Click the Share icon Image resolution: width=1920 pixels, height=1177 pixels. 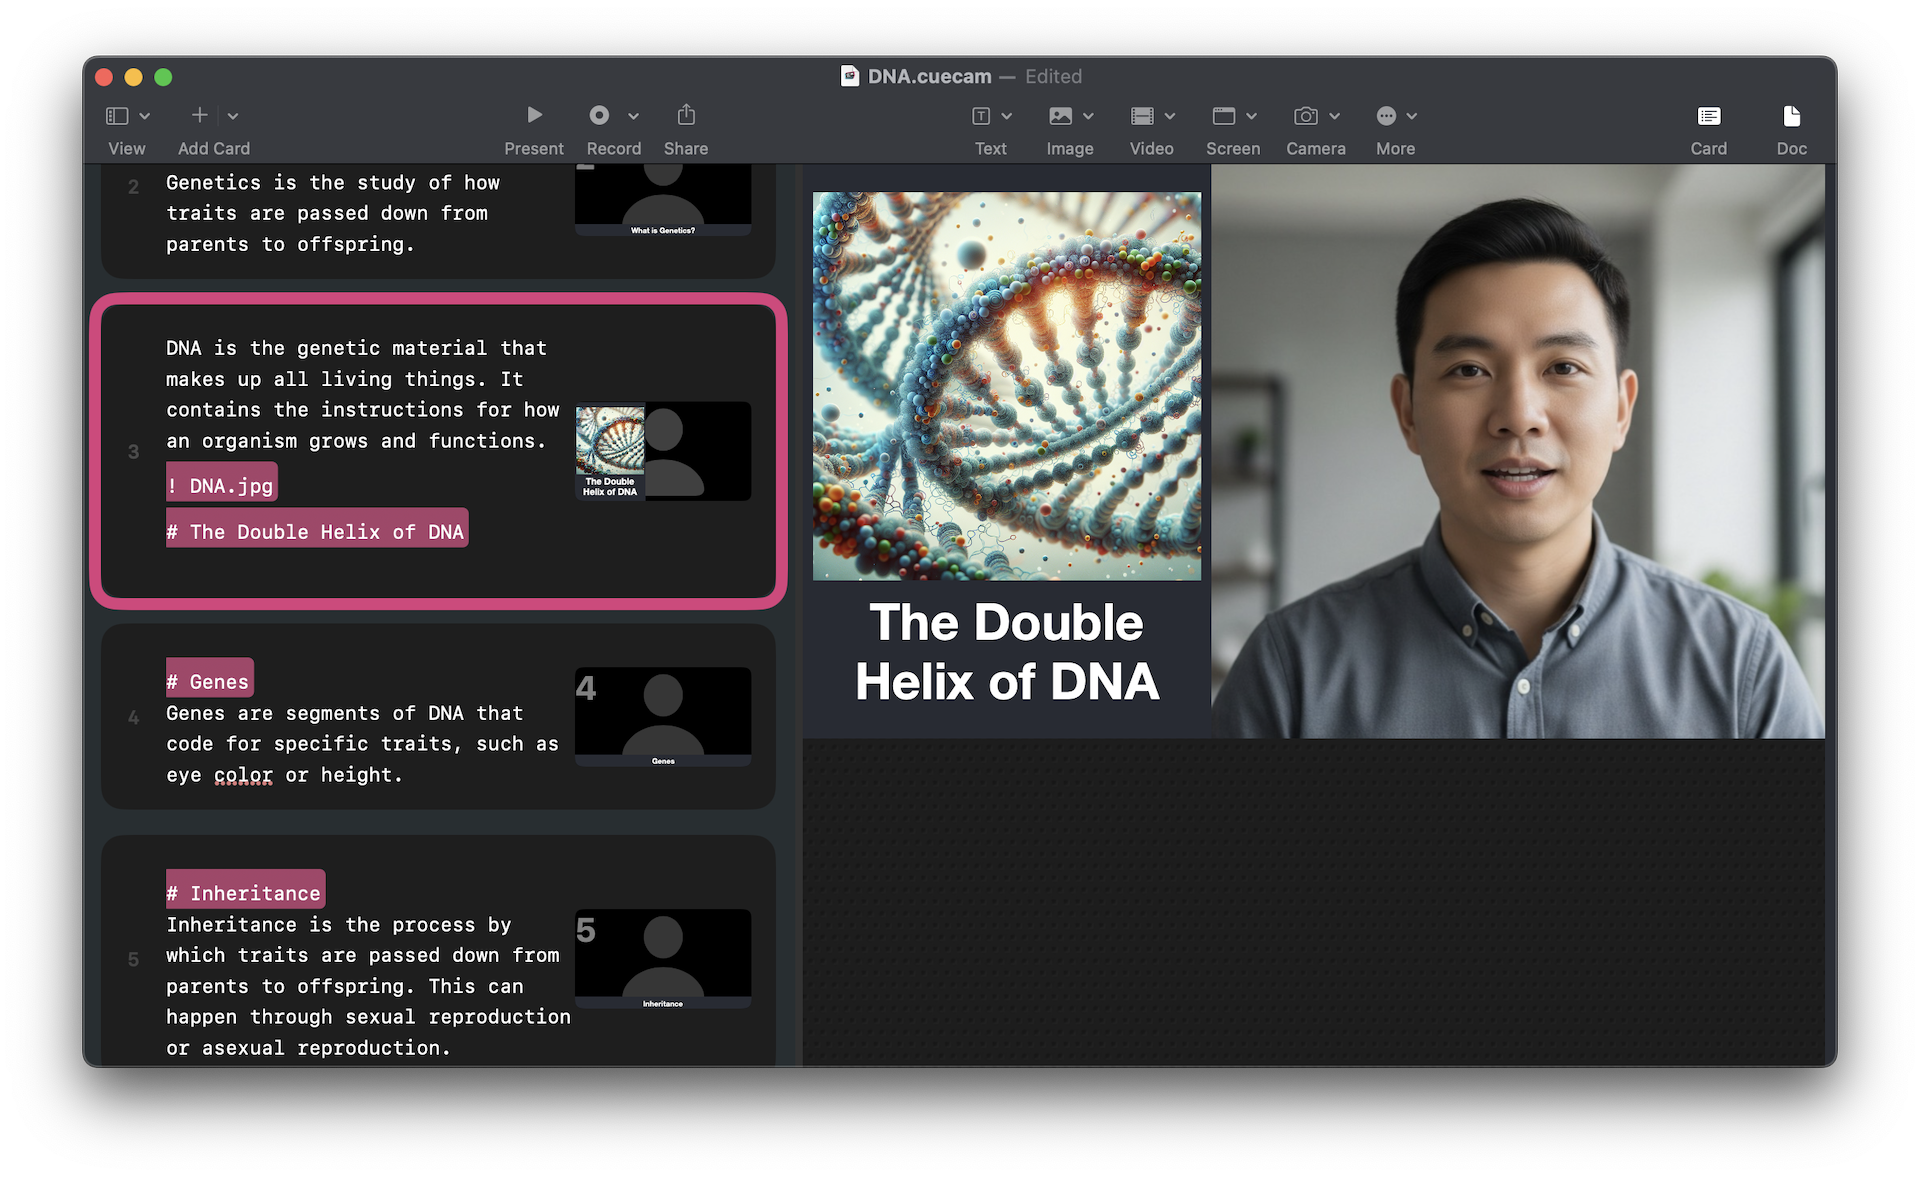tap(686, 114)
